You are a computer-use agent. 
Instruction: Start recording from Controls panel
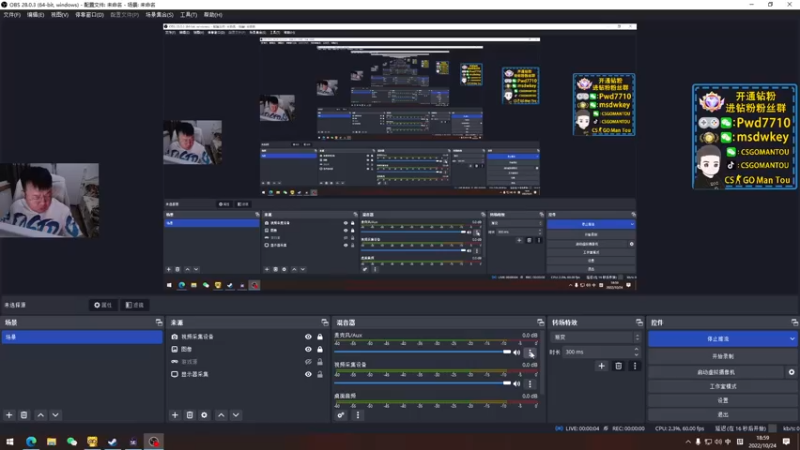(x=722, y=356)
